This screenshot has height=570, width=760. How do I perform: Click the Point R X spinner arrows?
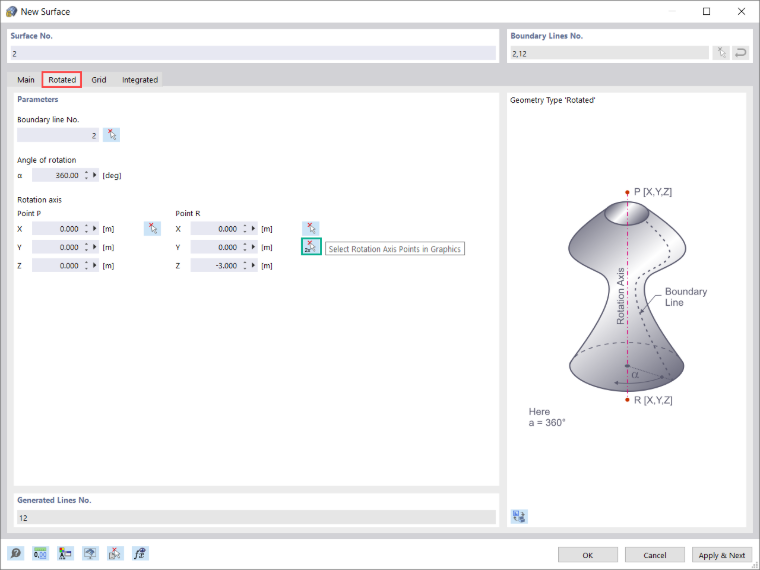(245, 229)
